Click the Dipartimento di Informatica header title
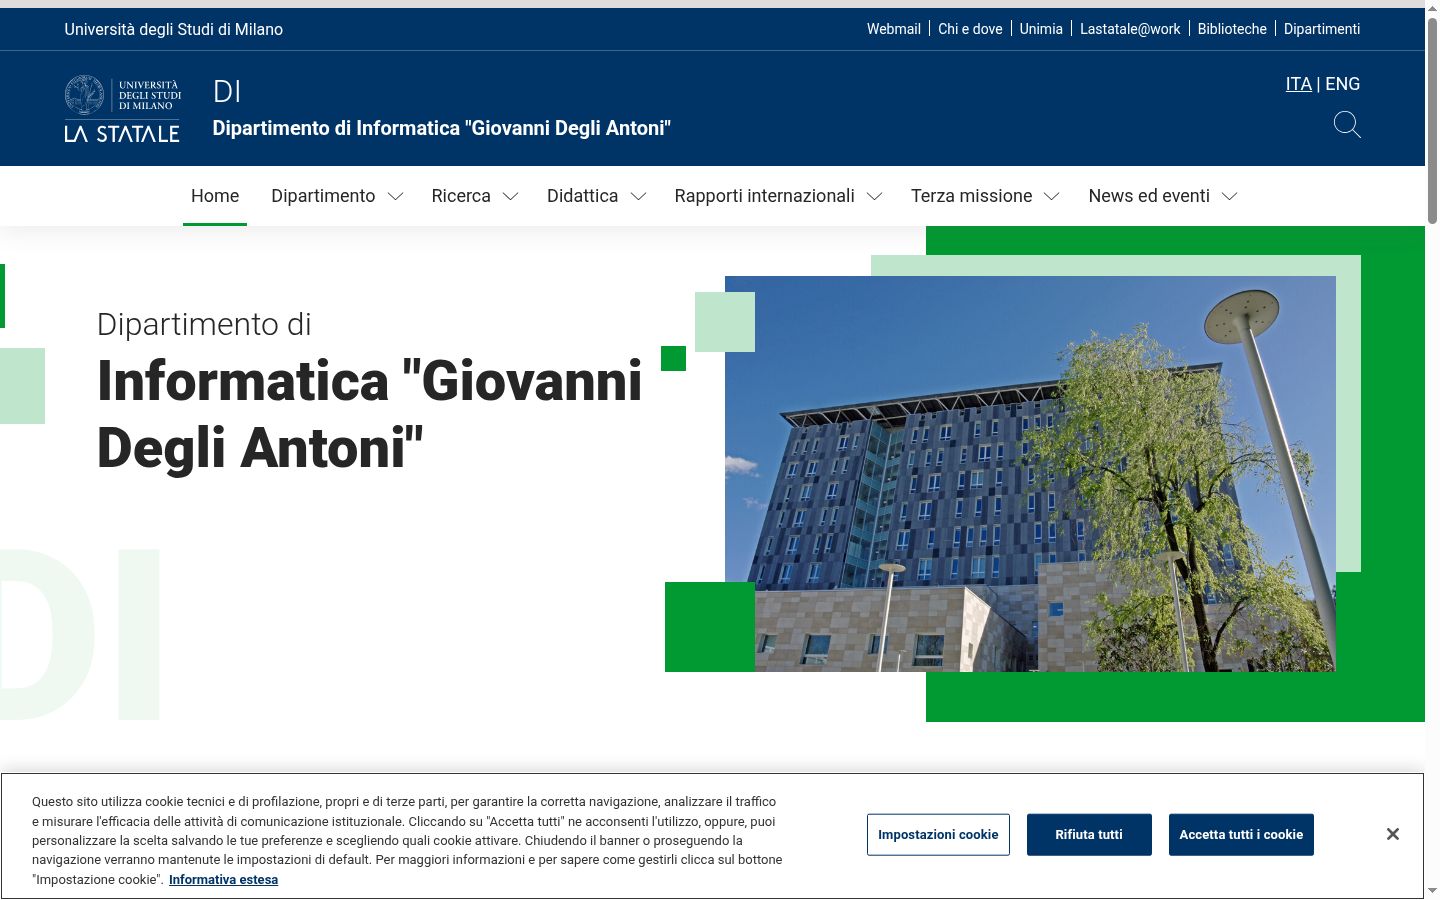This screenshot has height=900, width=1440. (442, 128)
